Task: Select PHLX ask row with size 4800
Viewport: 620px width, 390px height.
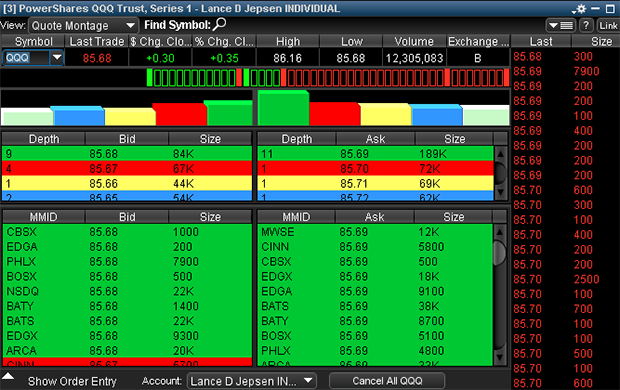Action: [x=375, y=350]
